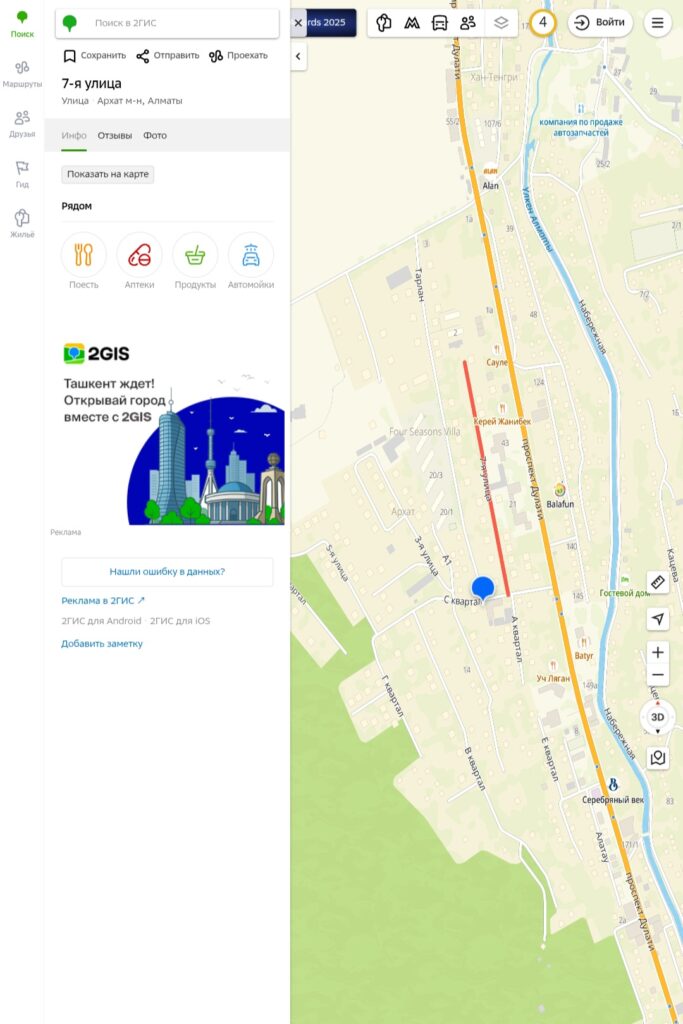The width and height of the screenshot is (683, 1024).
Task: Open Маршруты in the left sidebar
Action: [x=22, y=73]
